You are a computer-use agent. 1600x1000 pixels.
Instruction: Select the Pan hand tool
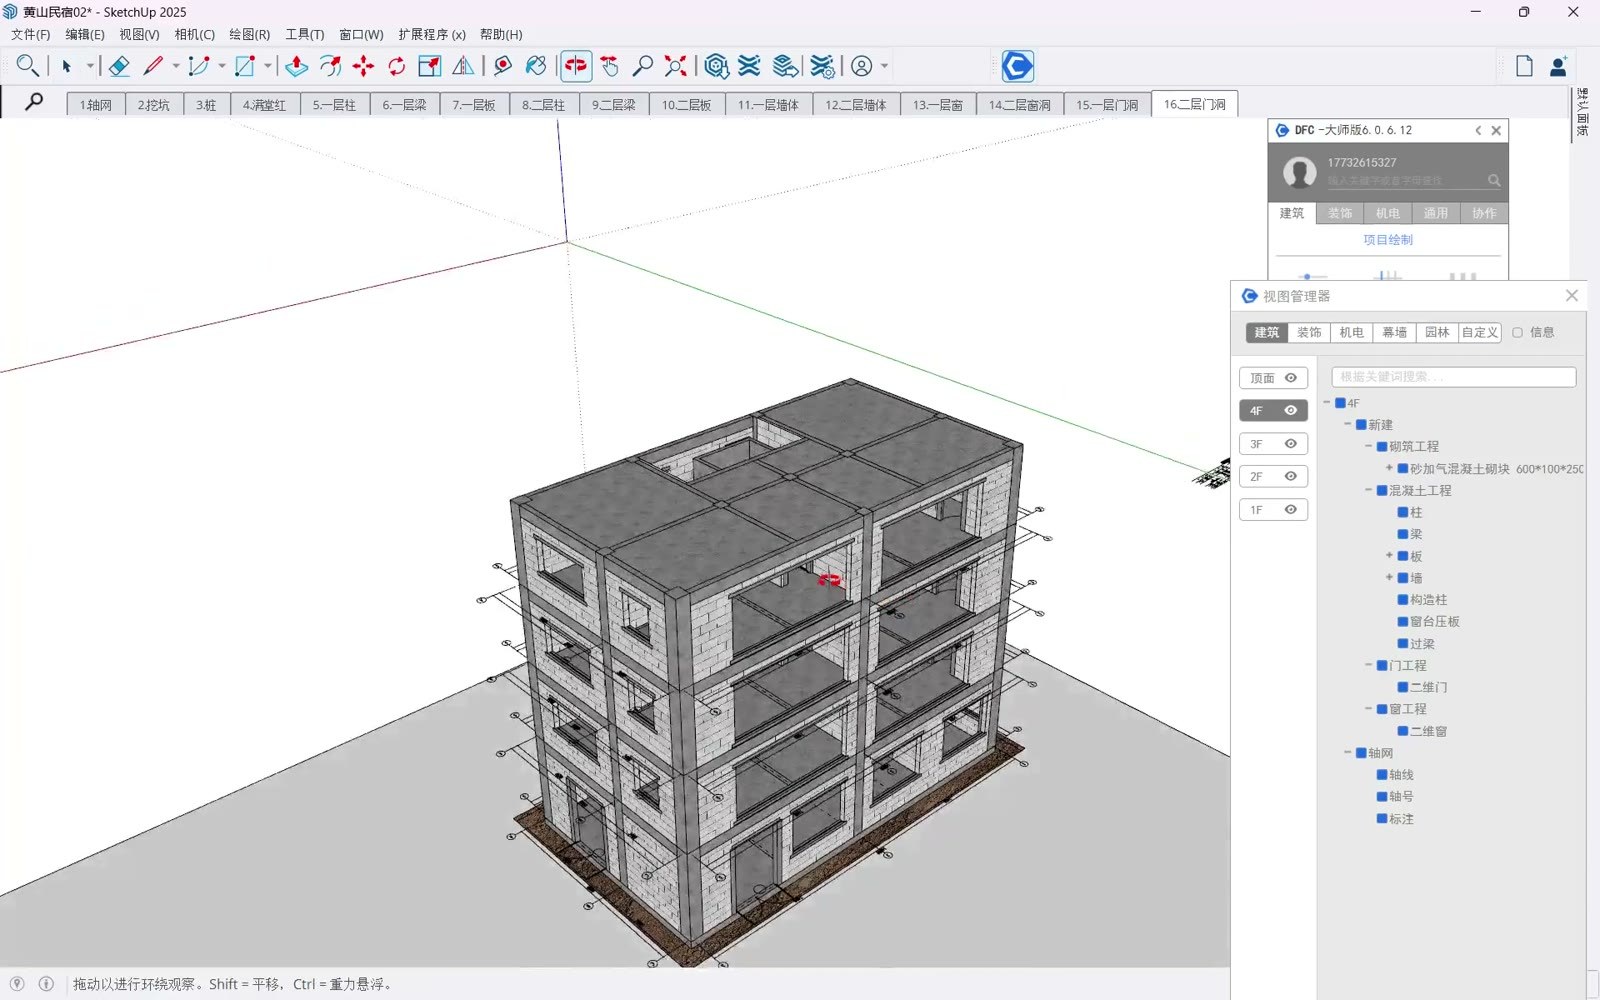(610, 66)
